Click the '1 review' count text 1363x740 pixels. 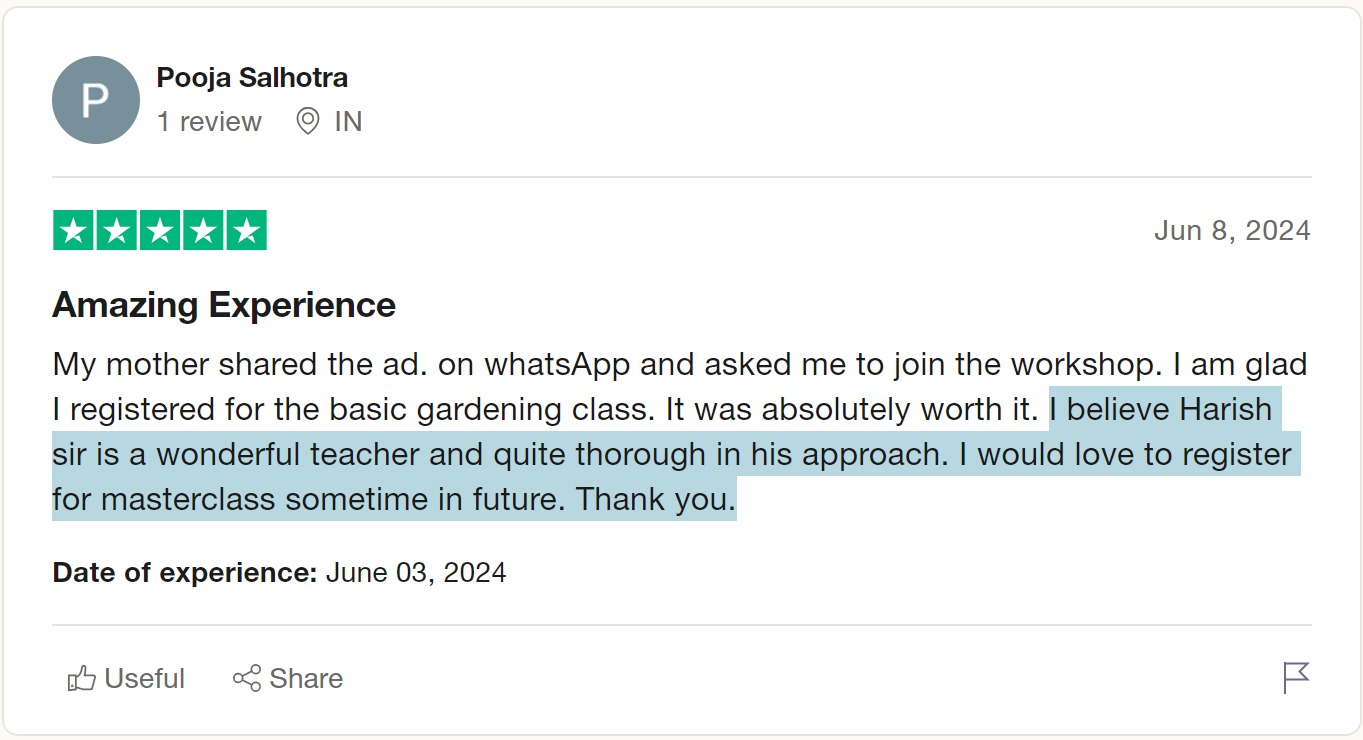tap(209, 122)
